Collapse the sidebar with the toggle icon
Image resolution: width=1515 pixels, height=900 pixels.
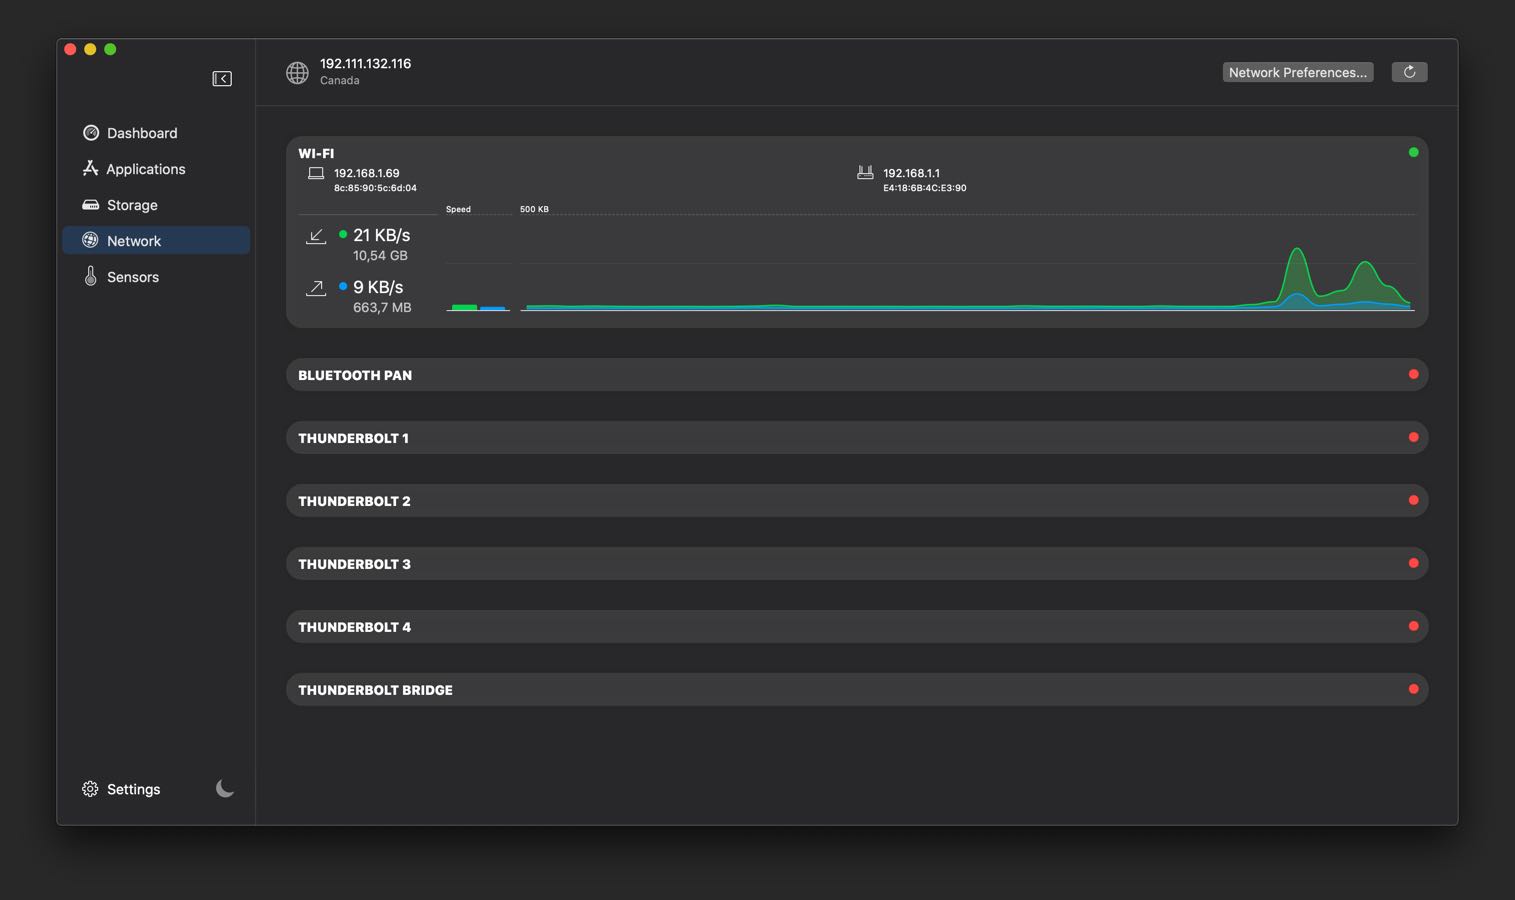pos(222,79)
